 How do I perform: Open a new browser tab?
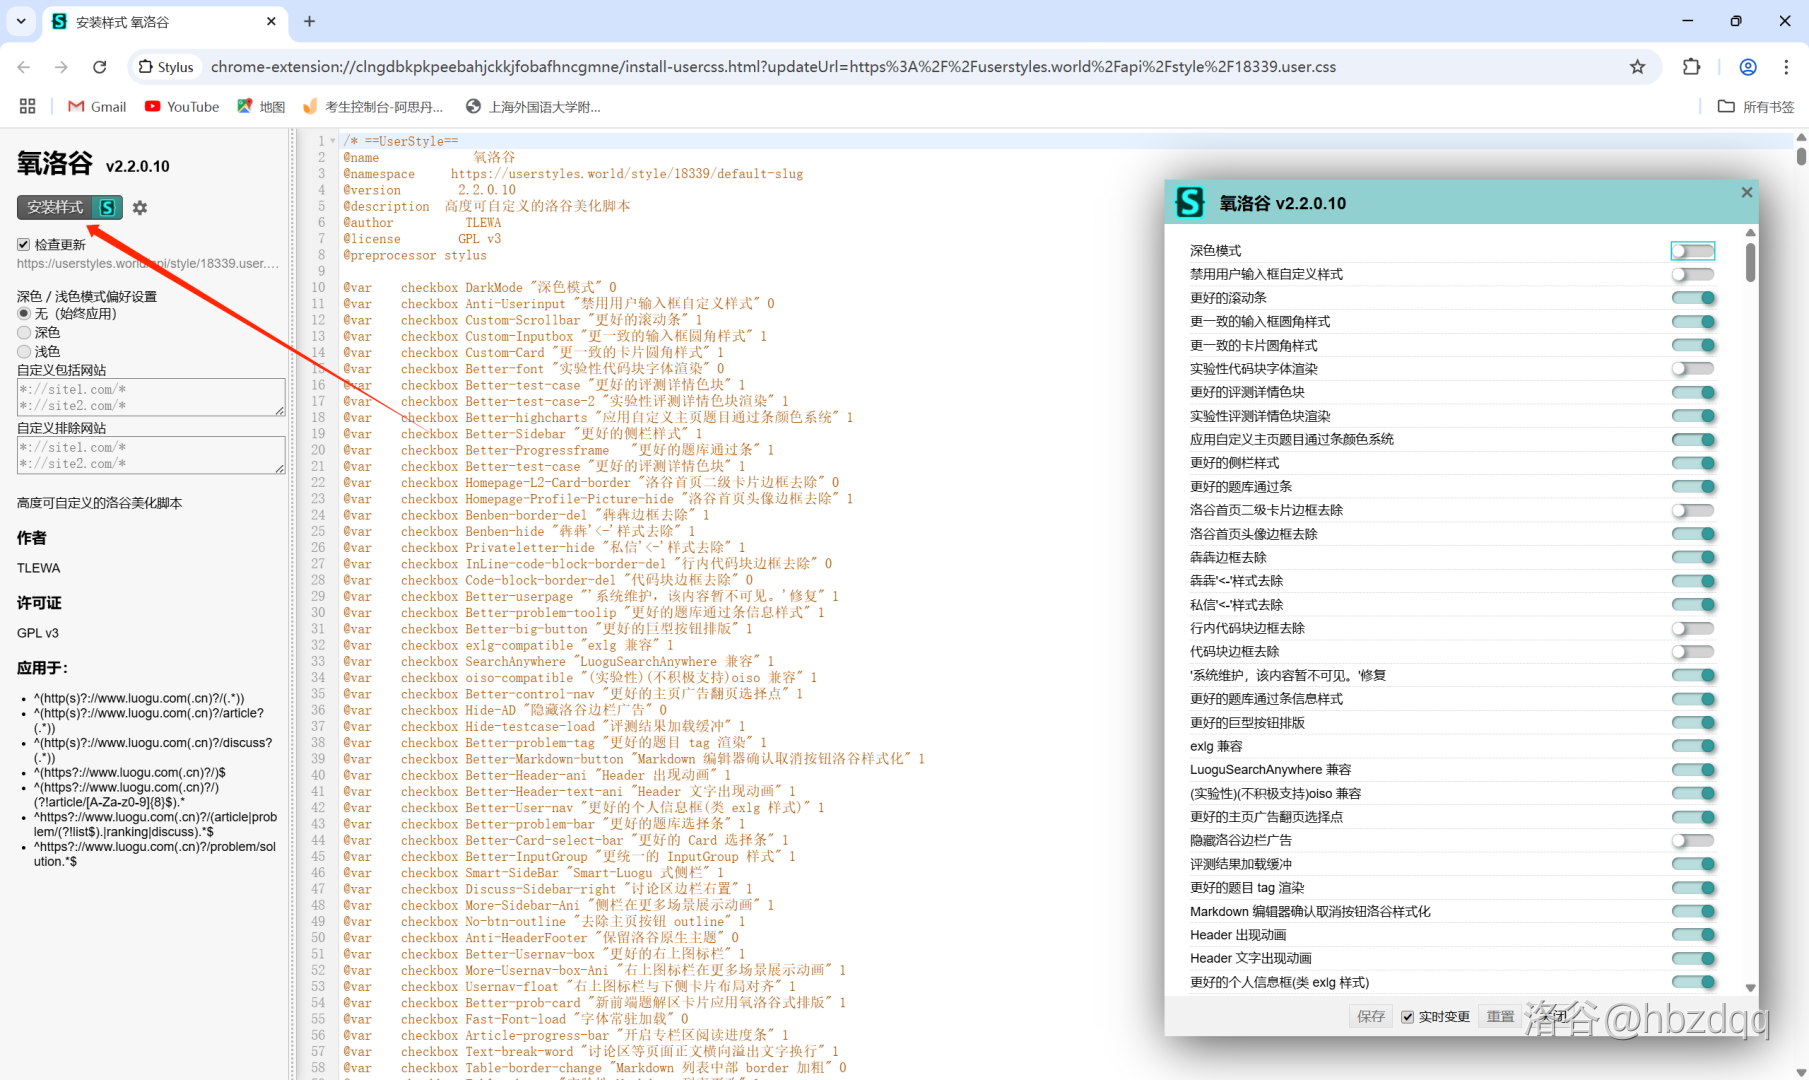pos(309,21)
